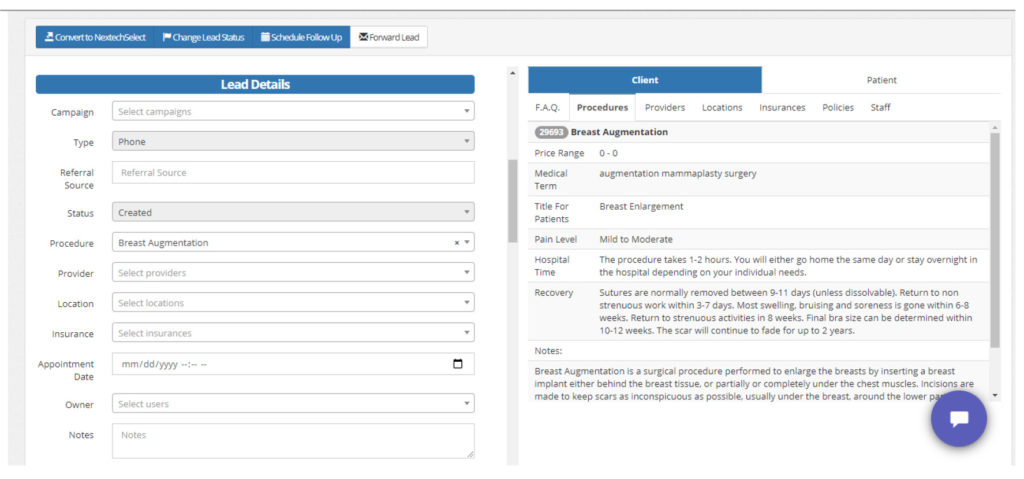Open the chat bubble widget
Screen dimensions: 1024x479
click(958, 419)
